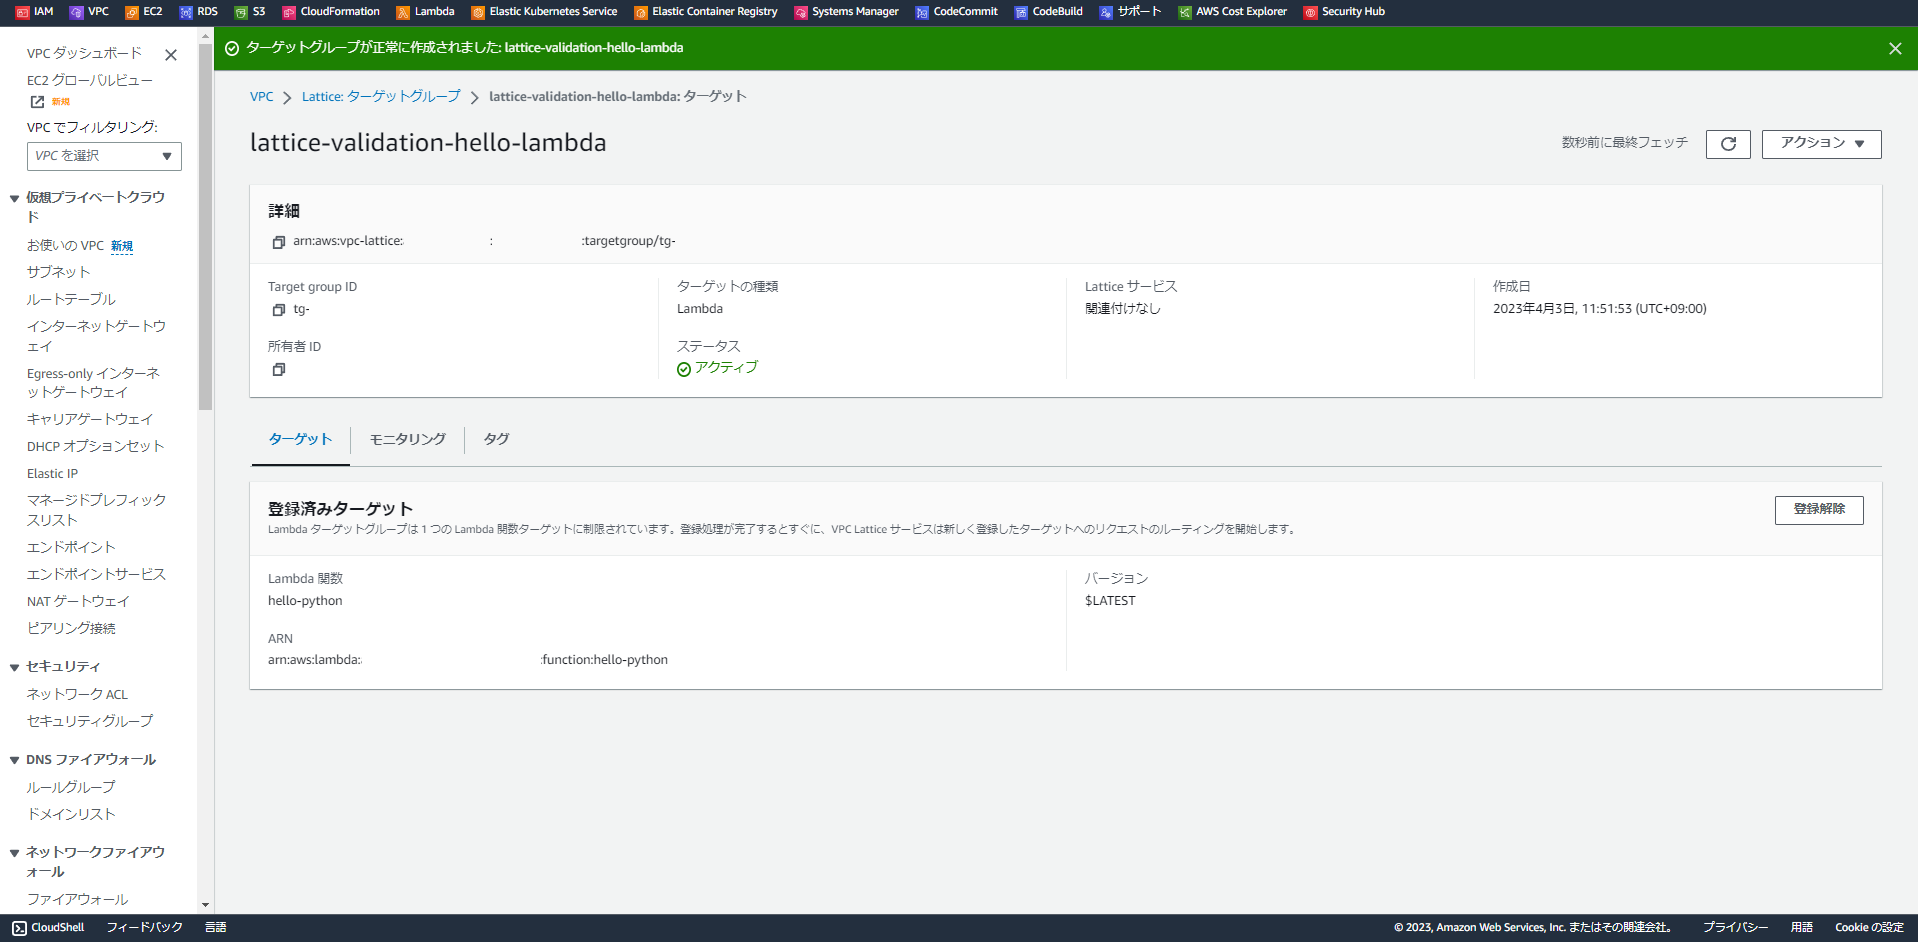Image resolution: width=1918 pixels, height=942 pixels.
Task: Open the CodeCommit shortcut icon
Action: tap(922, 12)
